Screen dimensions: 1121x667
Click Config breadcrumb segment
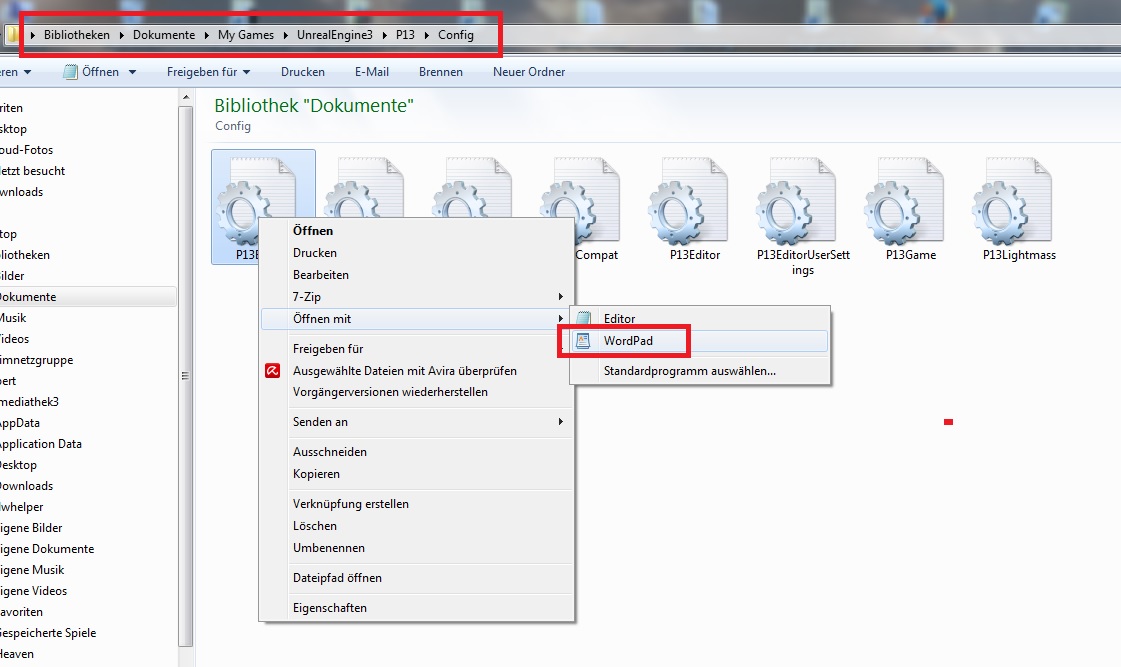(456, 35)
